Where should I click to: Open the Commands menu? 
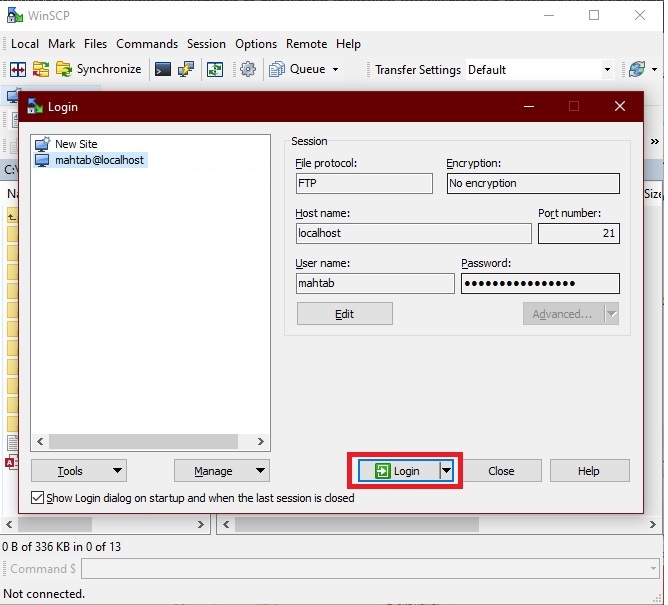click(x=147, y=44)
